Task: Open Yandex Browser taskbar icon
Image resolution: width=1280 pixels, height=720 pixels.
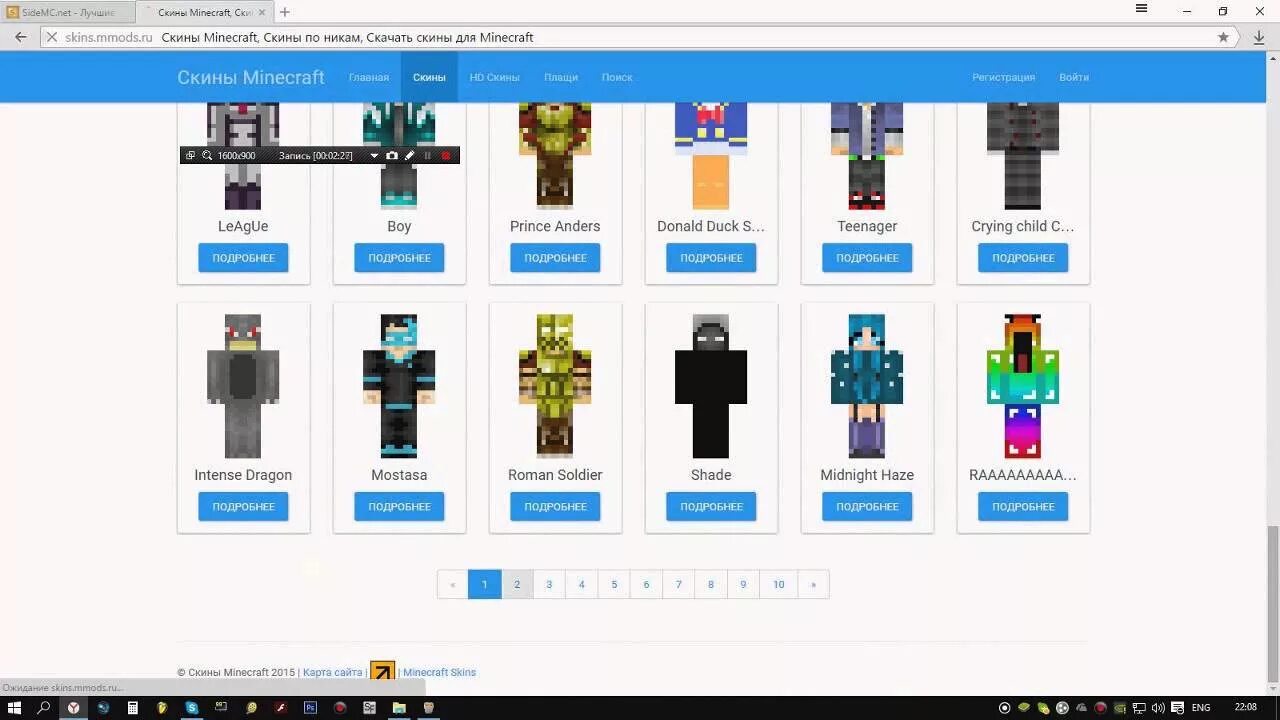Action: click(x=73, y=708)
